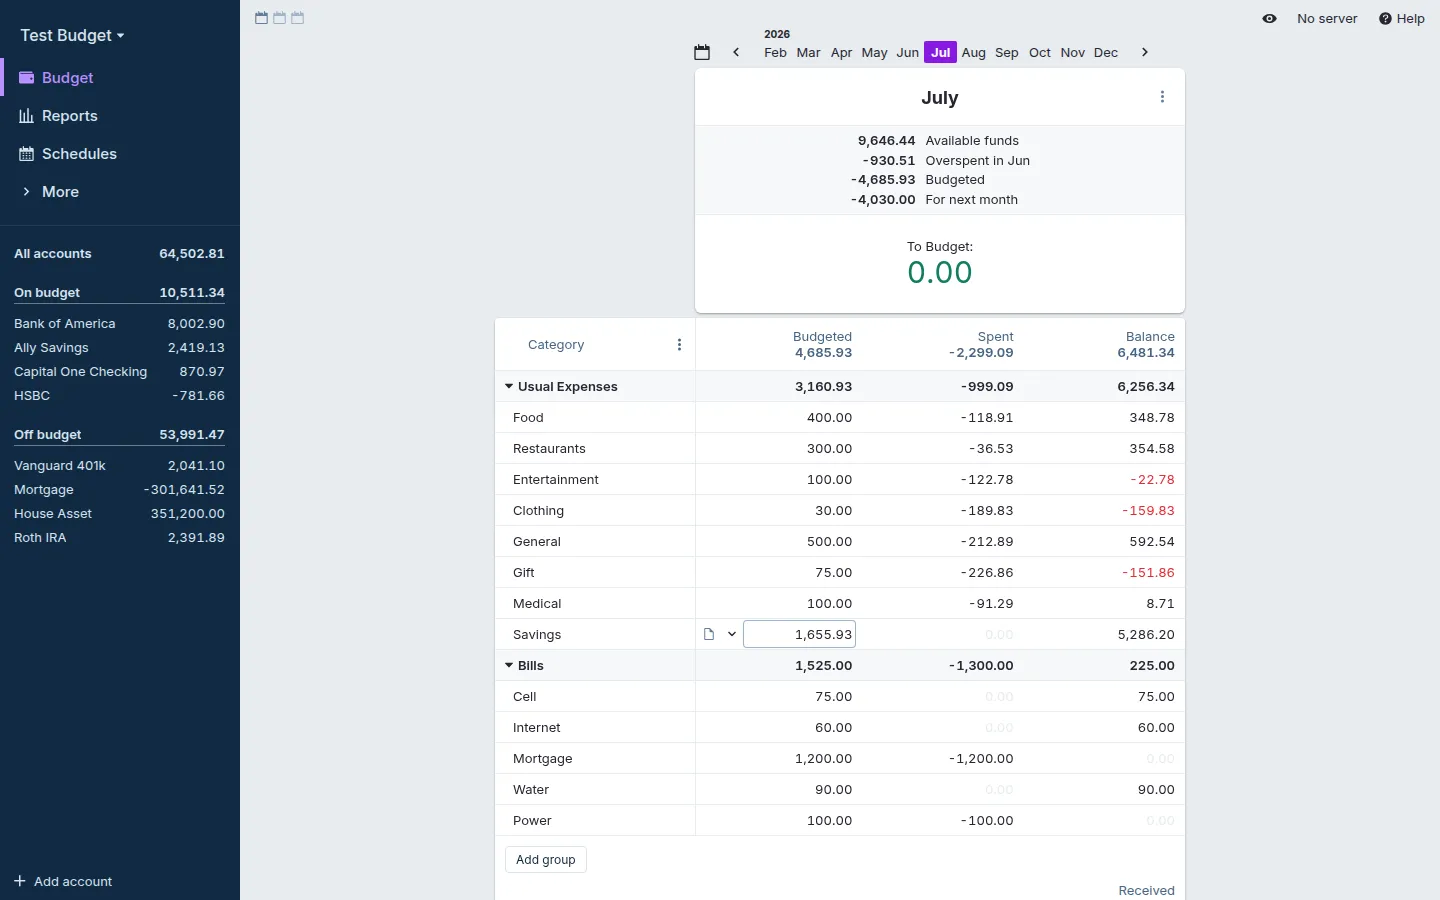
Task: Toggle privacy mode eye icon
Action: pyautogui.click(x=1269, y=19)
